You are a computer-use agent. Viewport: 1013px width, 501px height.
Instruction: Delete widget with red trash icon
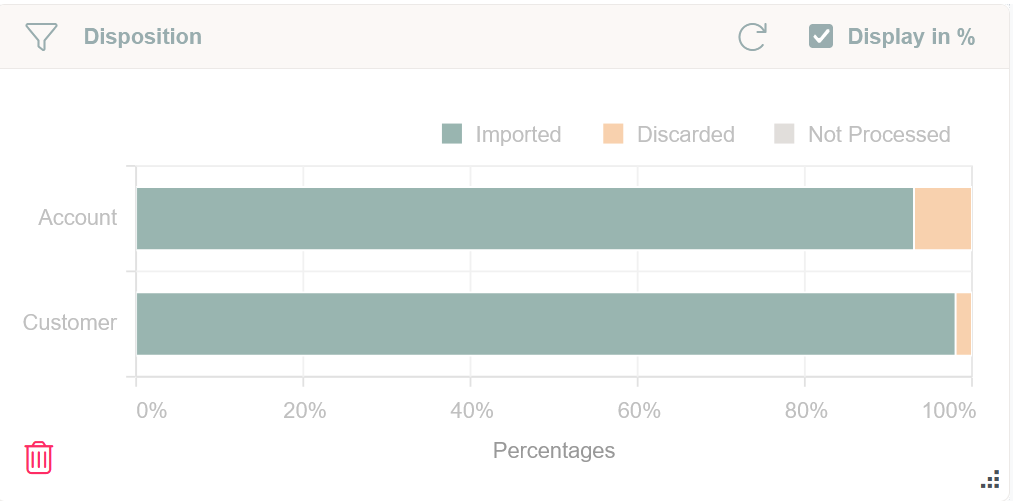pyautogui.click(x=39, y=457)
